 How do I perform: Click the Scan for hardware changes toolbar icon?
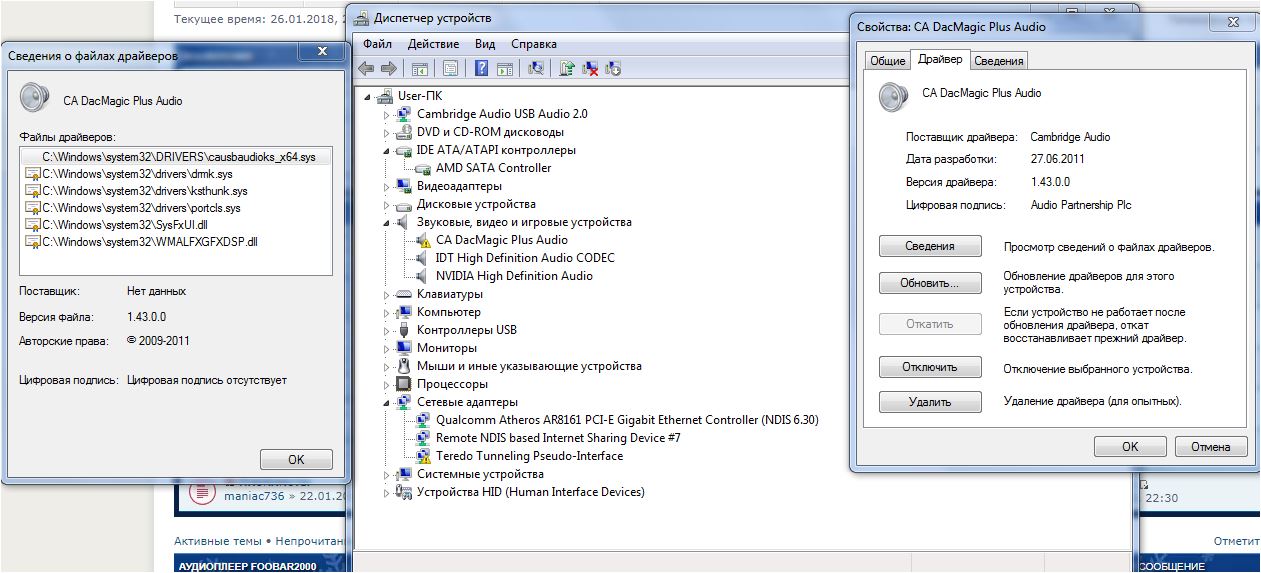536,69
